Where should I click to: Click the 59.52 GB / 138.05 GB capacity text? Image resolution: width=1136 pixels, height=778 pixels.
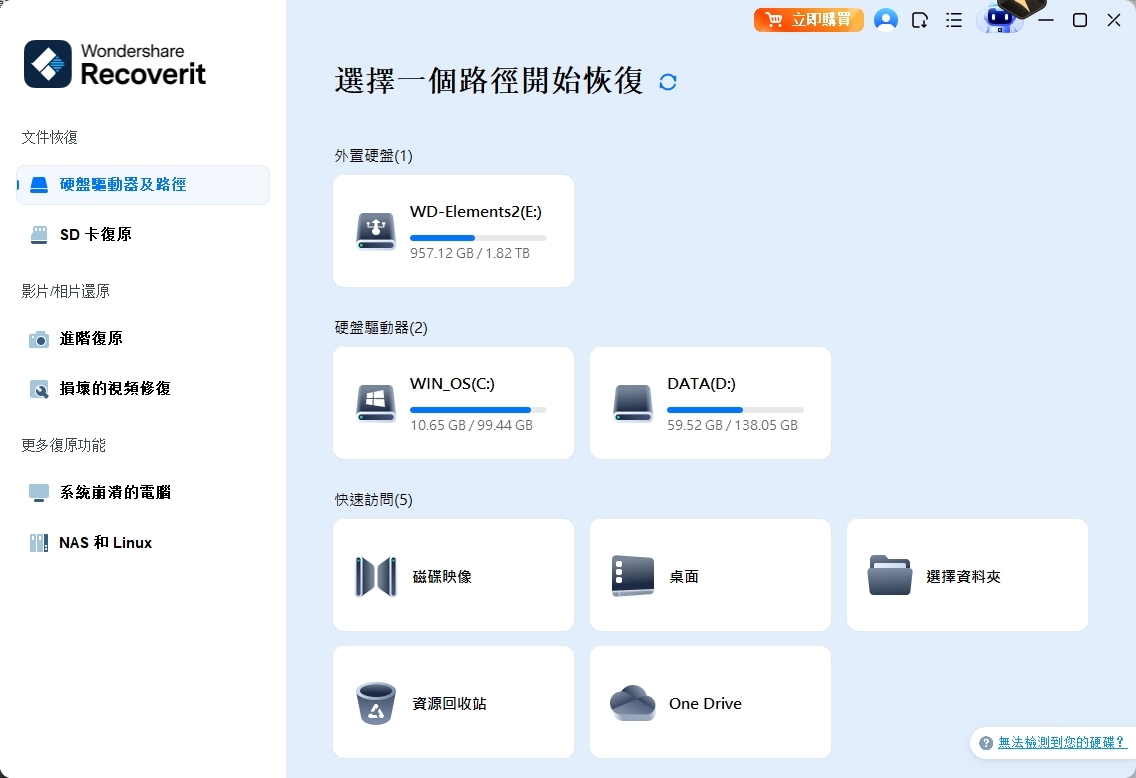point(732,425)
